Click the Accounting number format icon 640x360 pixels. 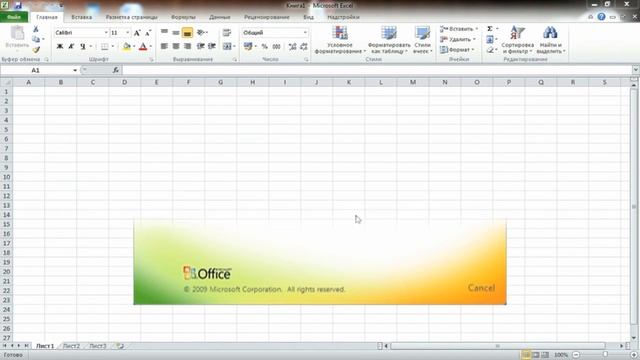(248, 47)
